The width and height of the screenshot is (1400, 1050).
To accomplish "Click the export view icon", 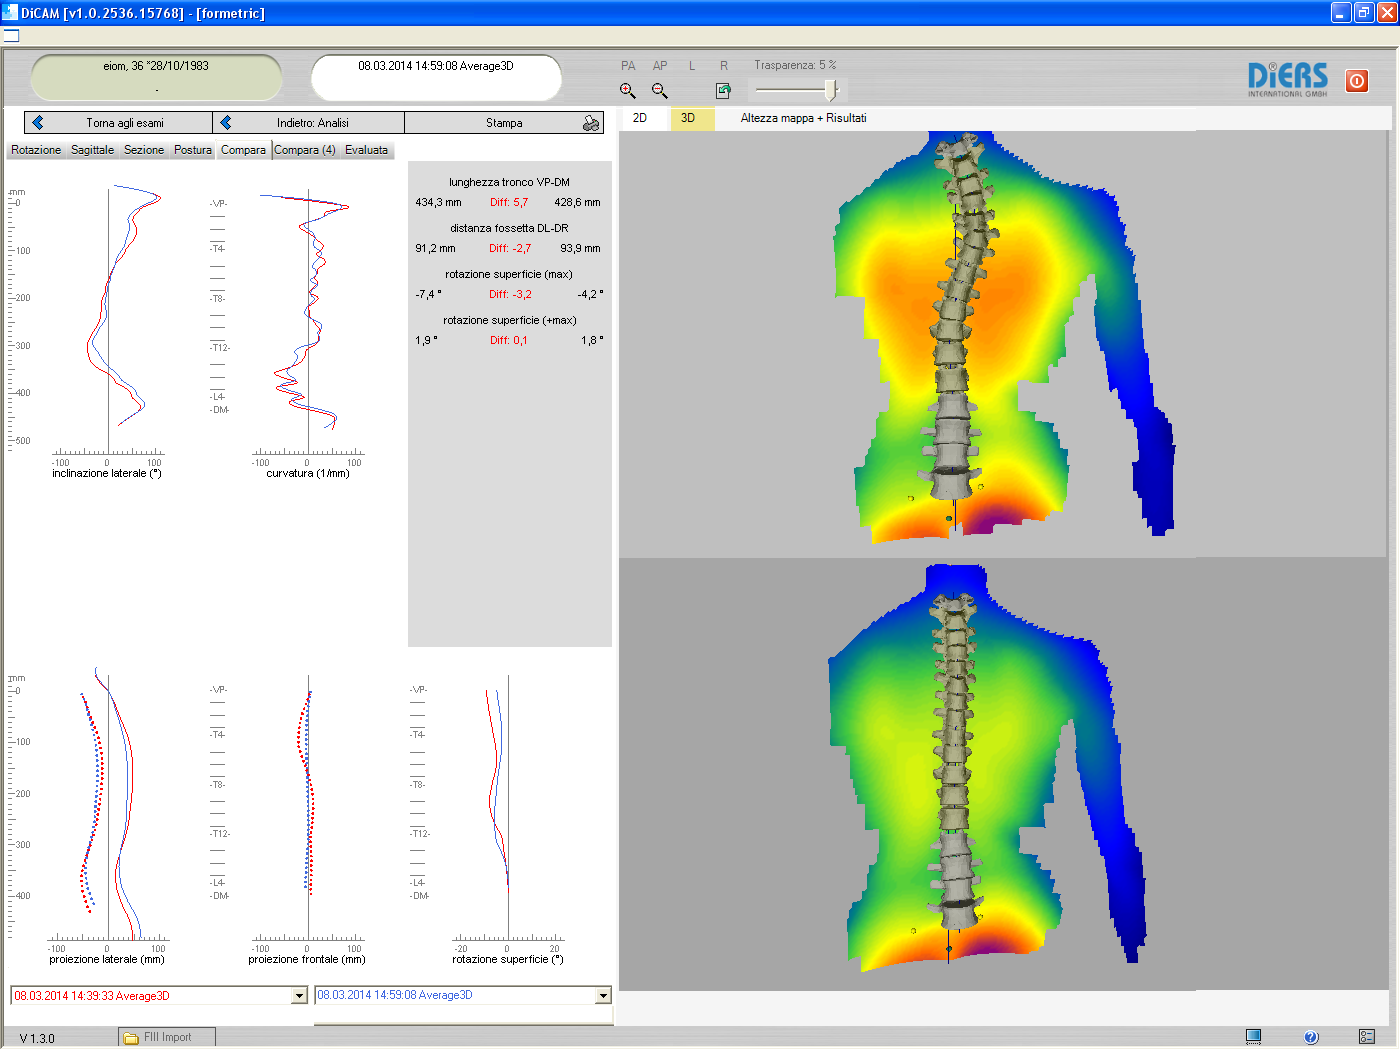I will click(x=723, y=91).
